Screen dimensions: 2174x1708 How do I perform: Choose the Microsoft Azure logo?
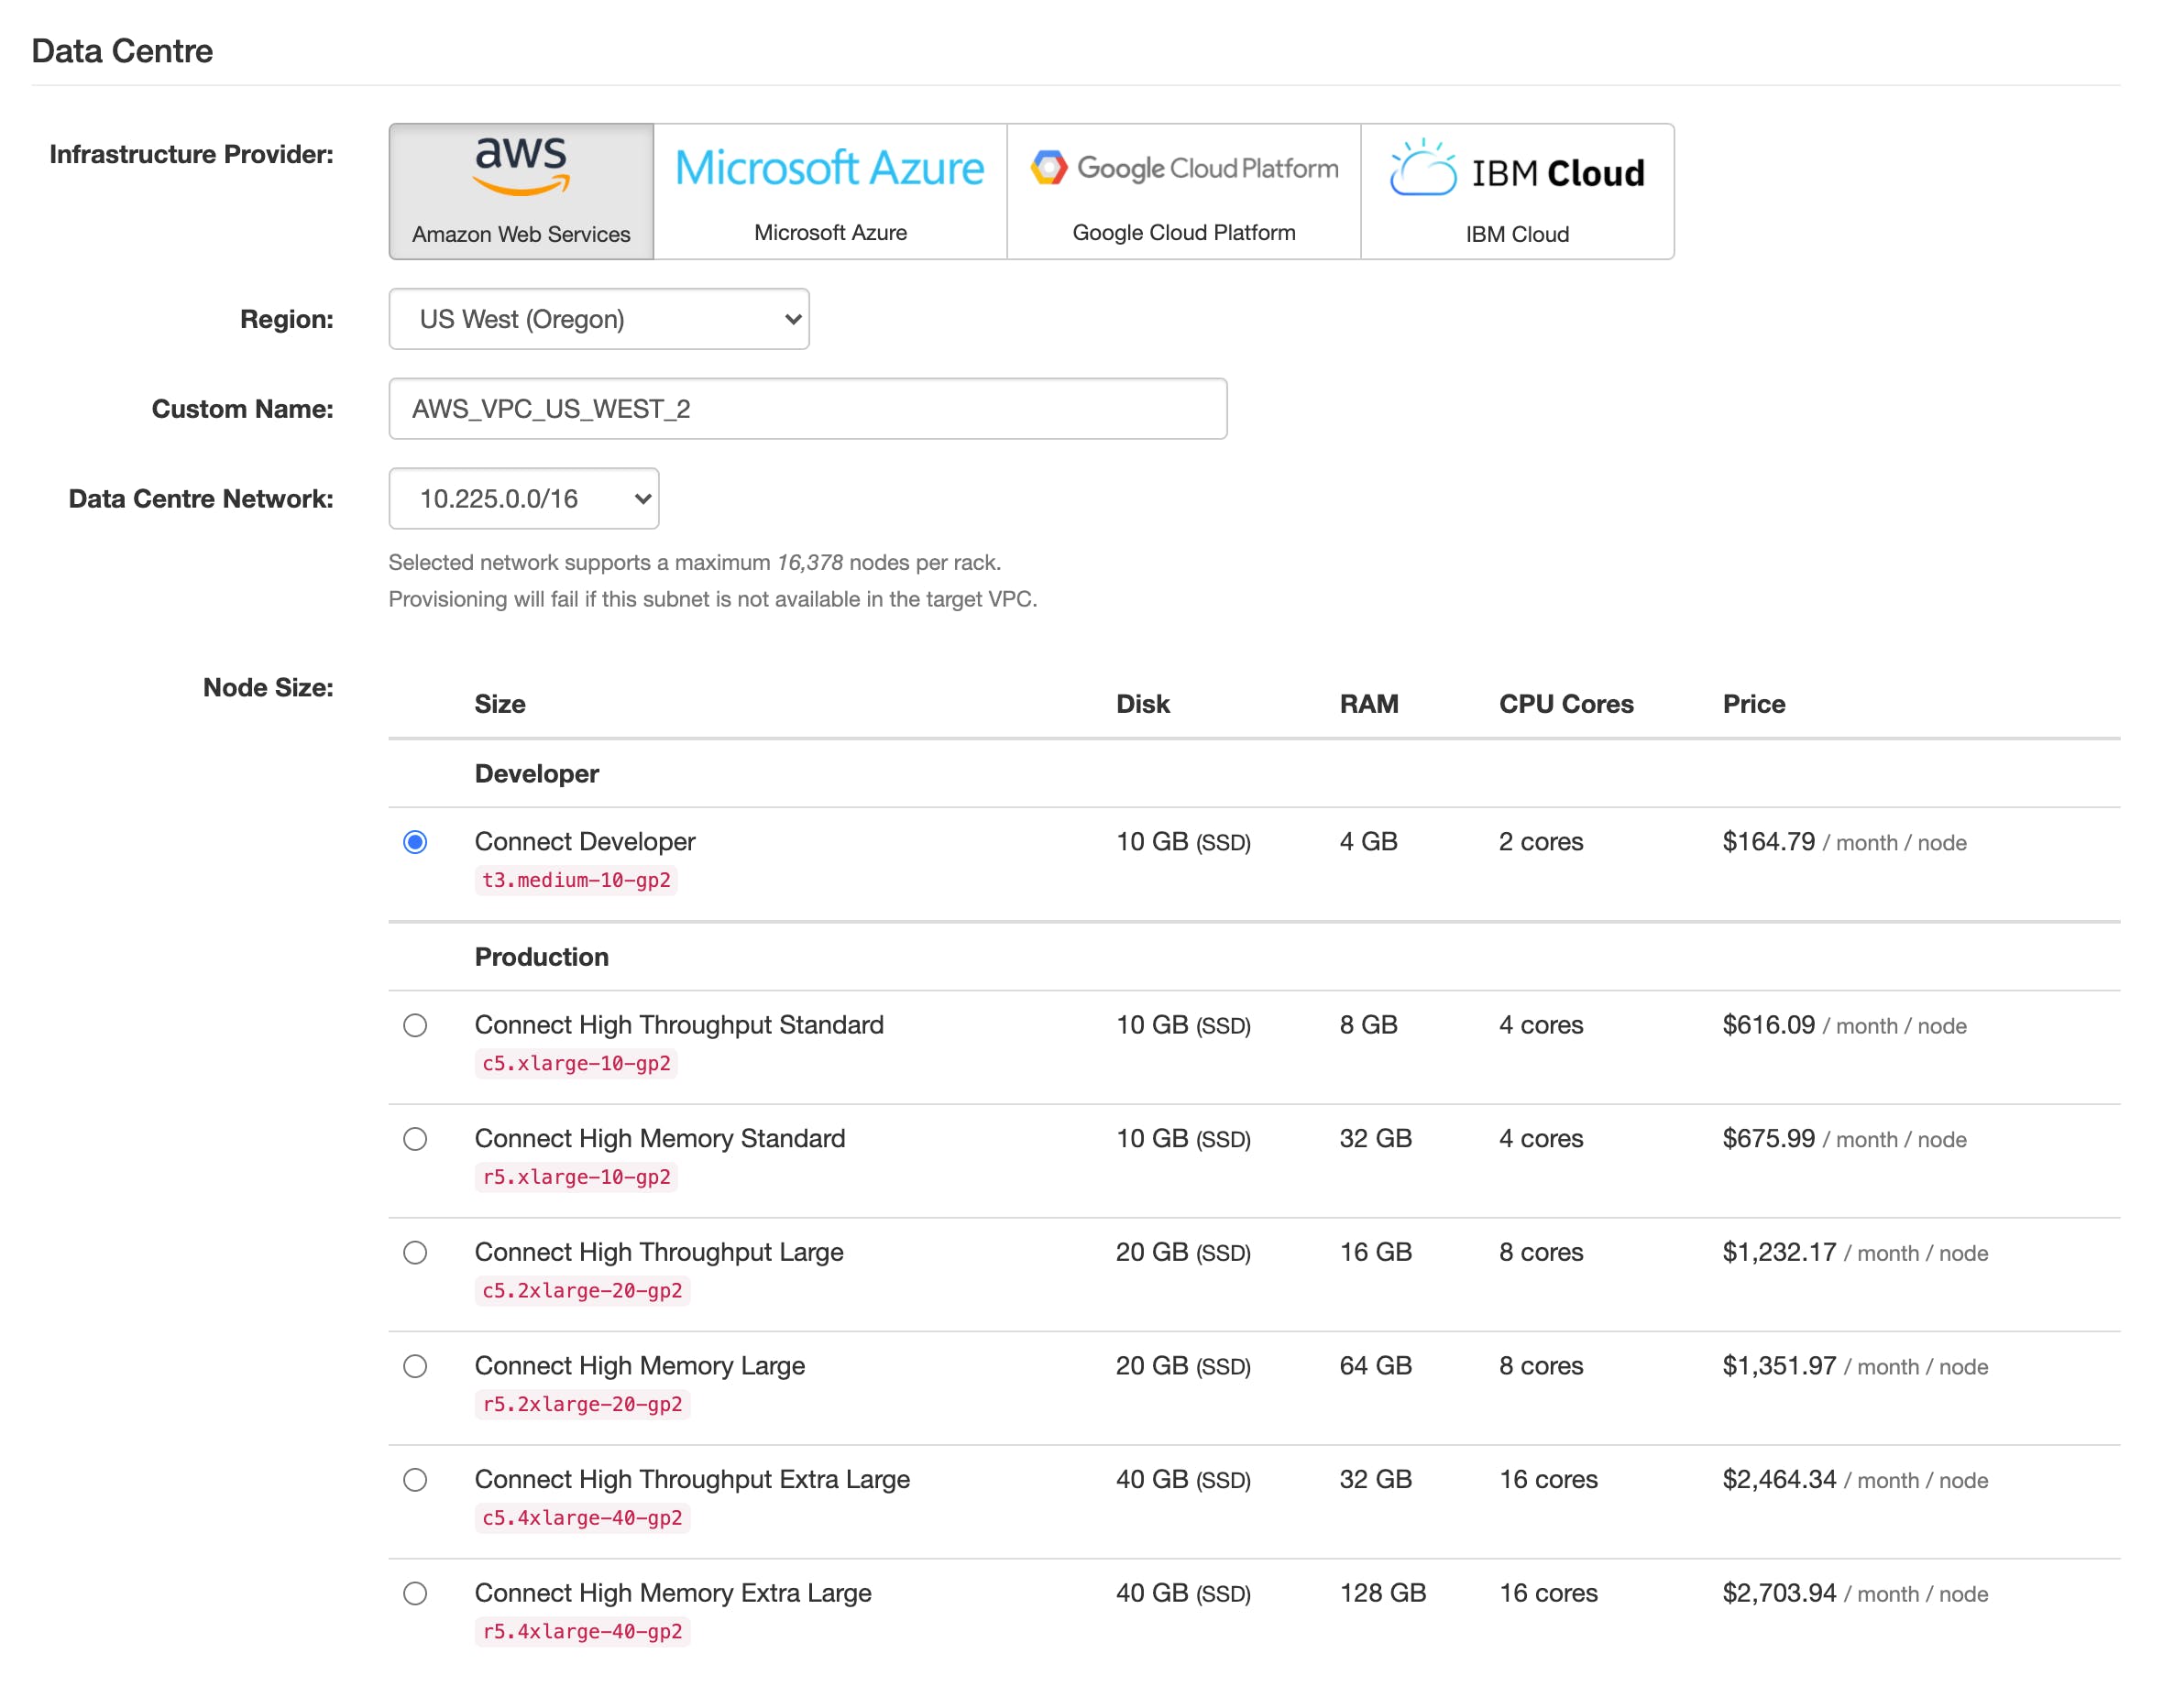click(x=829, y=168)
